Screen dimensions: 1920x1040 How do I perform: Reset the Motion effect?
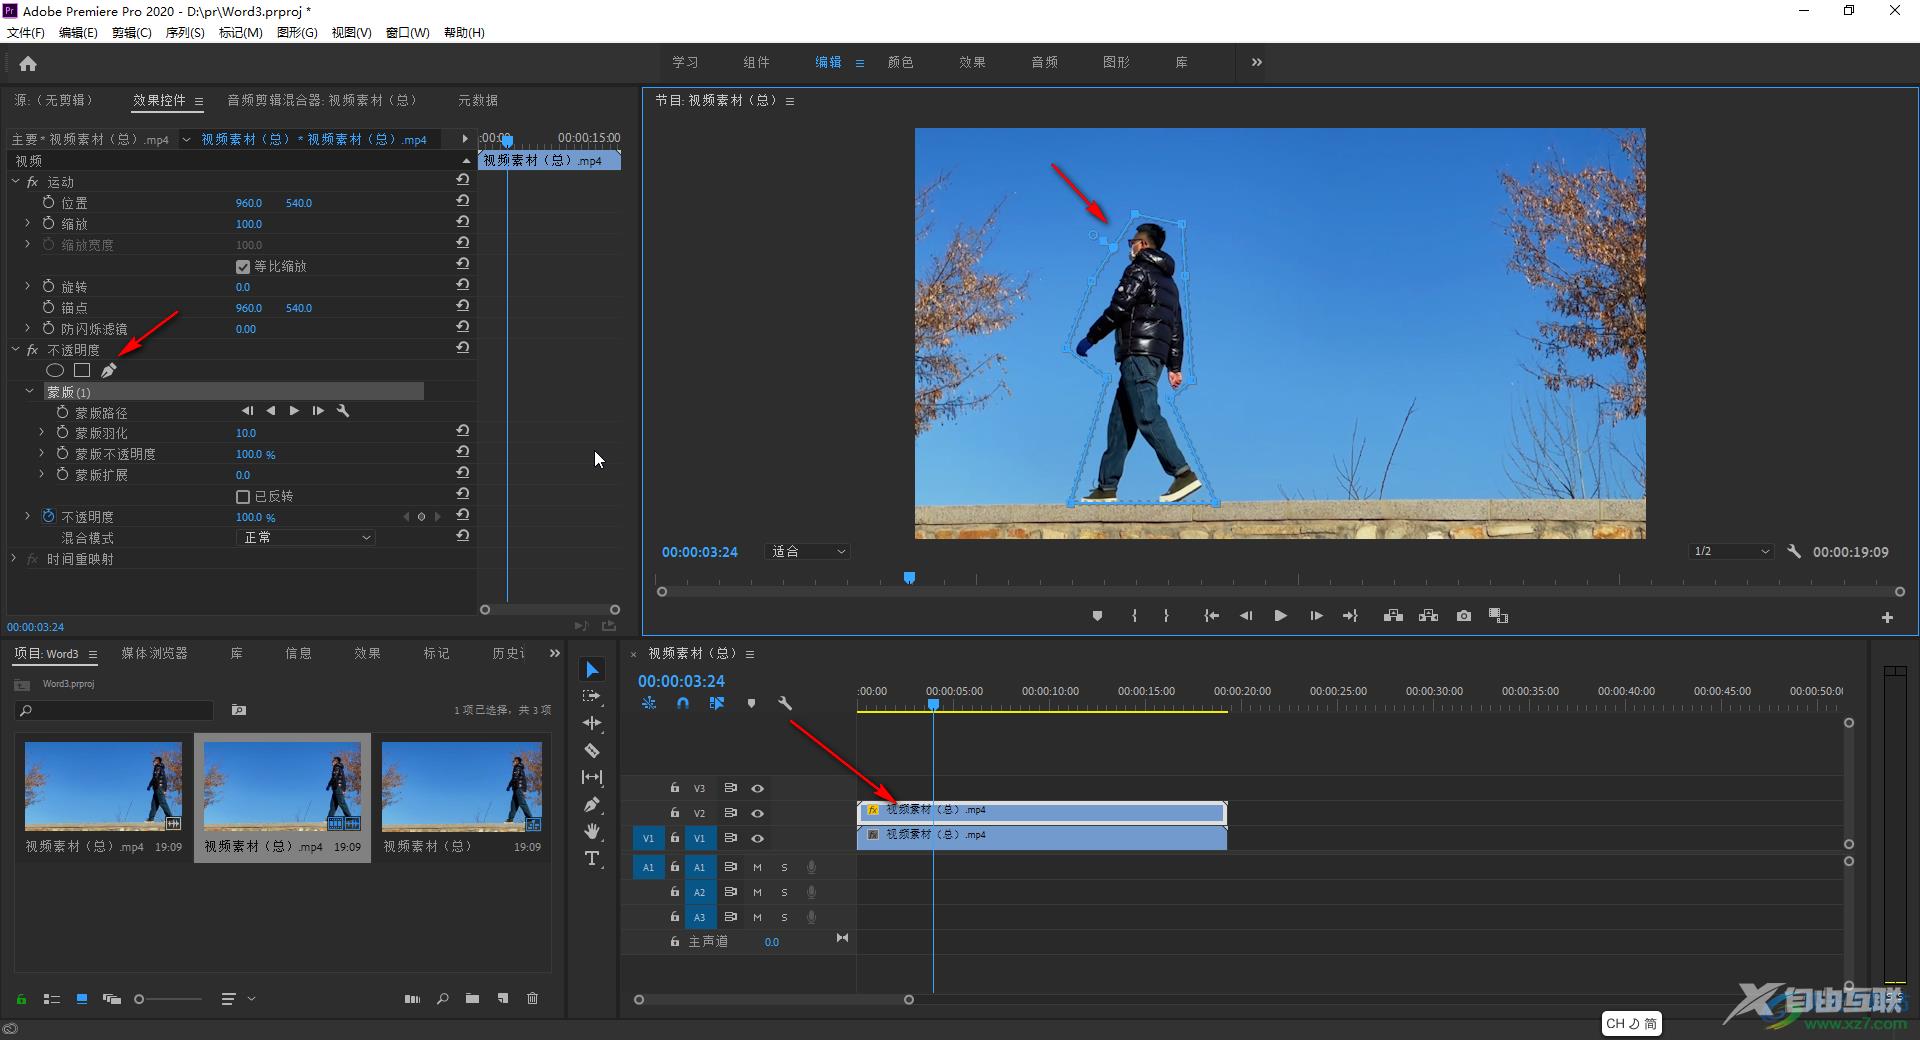[463, 180]
